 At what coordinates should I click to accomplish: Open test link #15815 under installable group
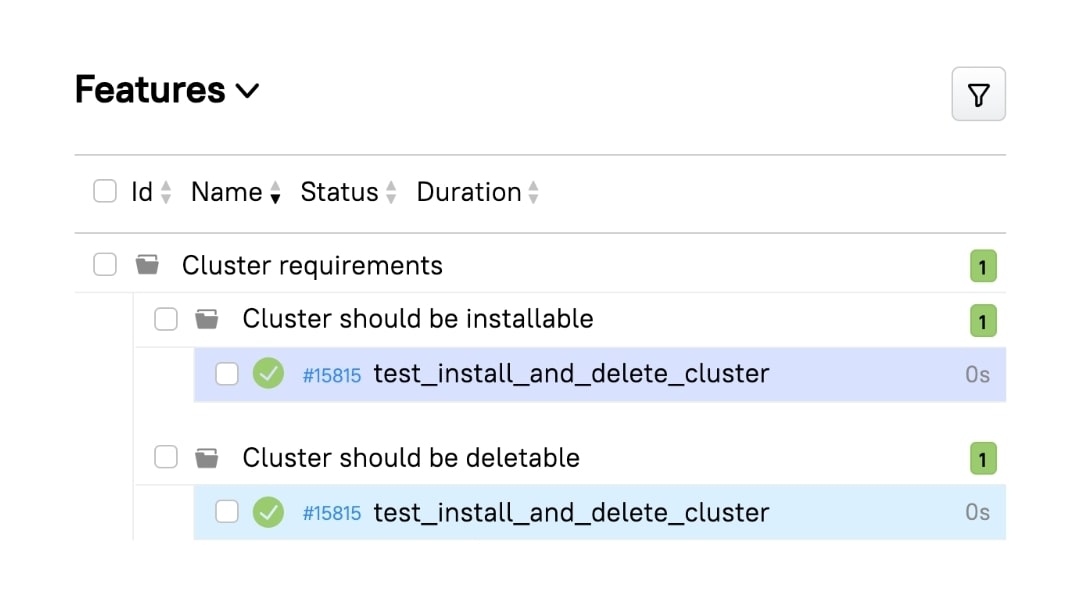tap(331, 374)
